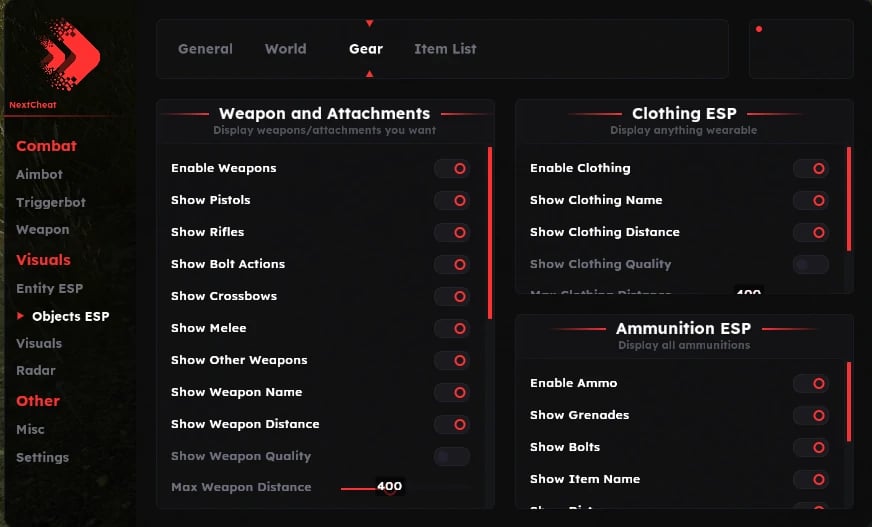Turn off Show Grenades toggle

(811, 415)
